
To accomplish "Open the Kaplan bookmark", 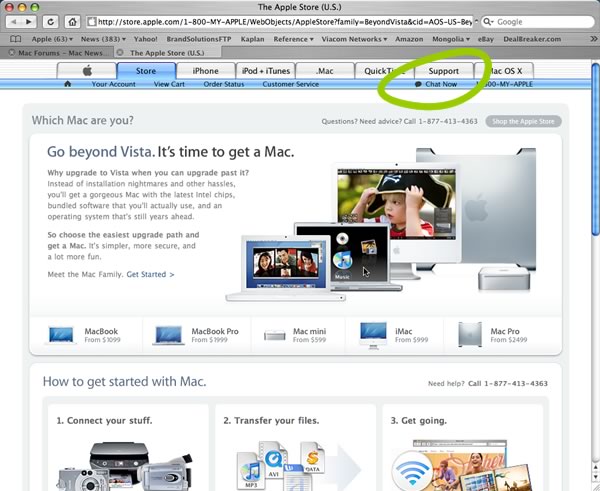I will 252,39.
